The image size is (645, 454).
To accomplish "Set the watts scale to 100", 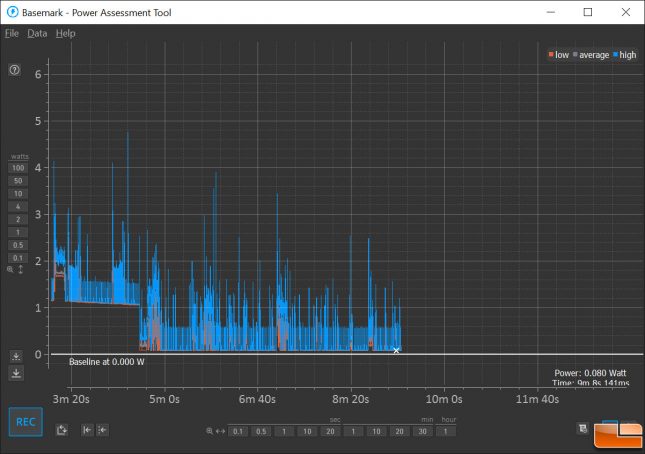I will tap(18, 168).
